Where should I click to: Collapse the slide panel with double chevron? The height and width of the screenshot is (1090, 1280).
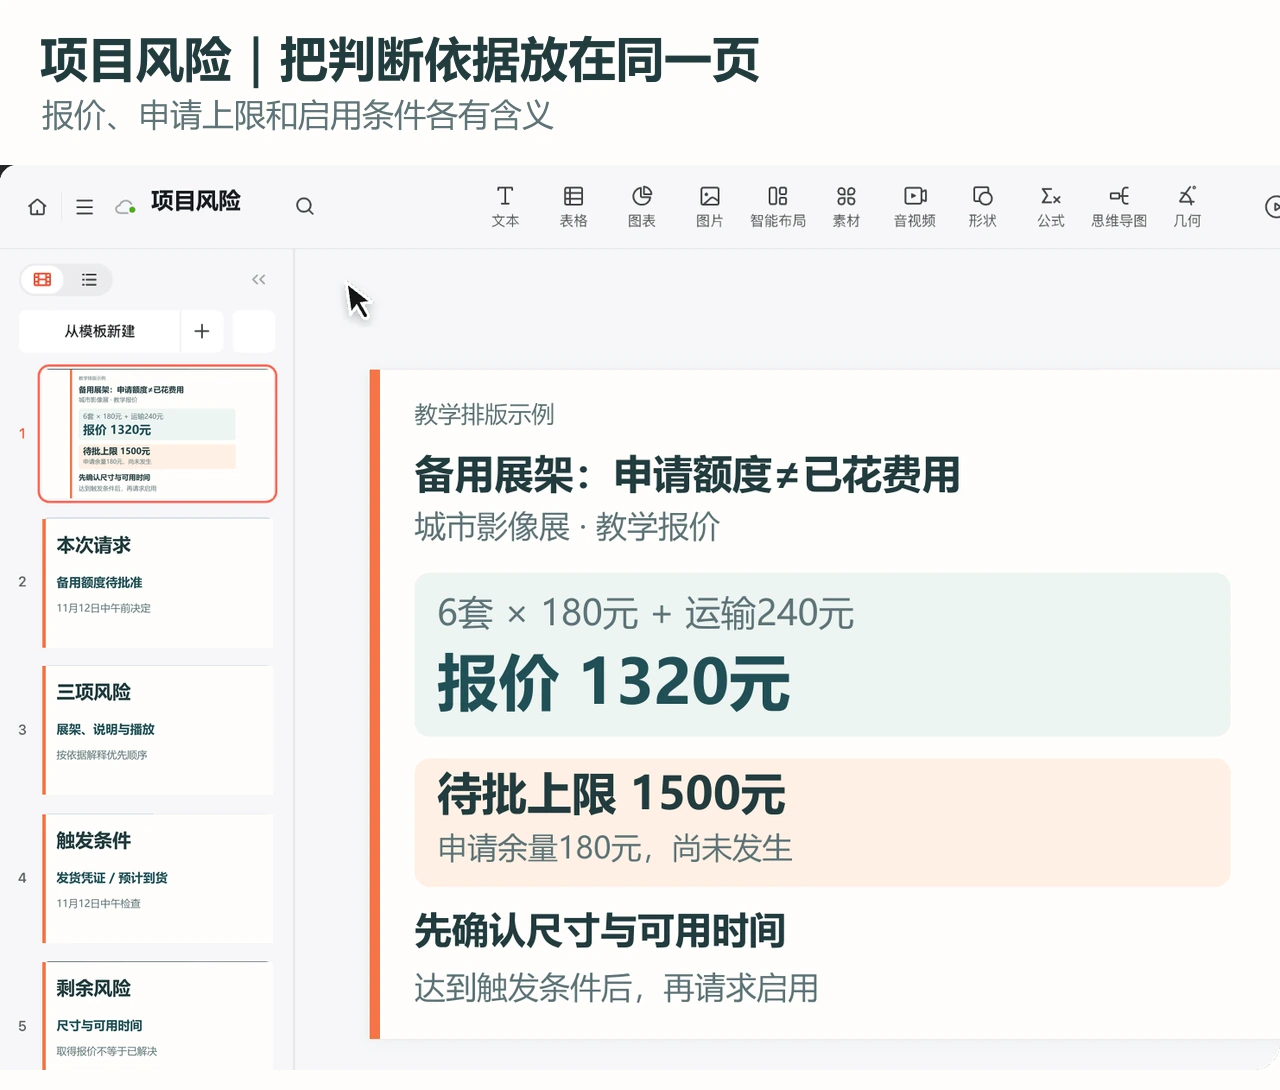(x=259, y=280)
